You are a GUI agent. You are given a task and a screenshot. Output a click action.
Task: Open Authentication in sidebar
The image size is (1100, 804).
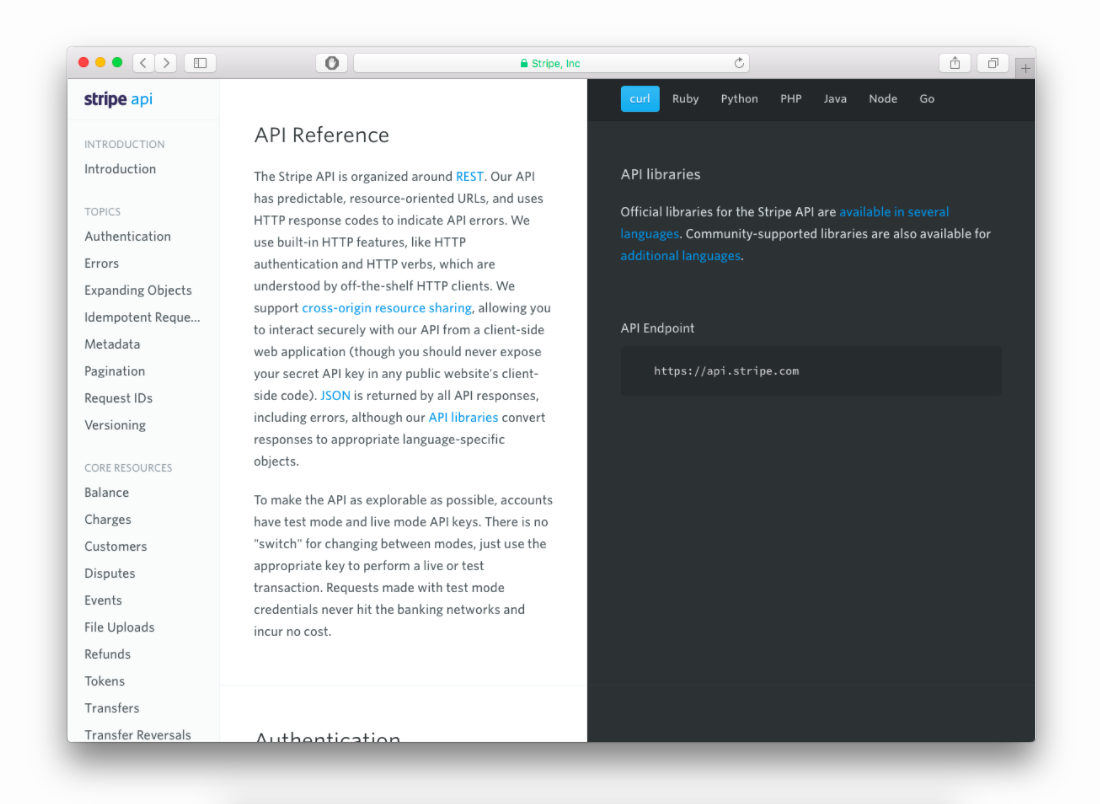pos(128,236)
